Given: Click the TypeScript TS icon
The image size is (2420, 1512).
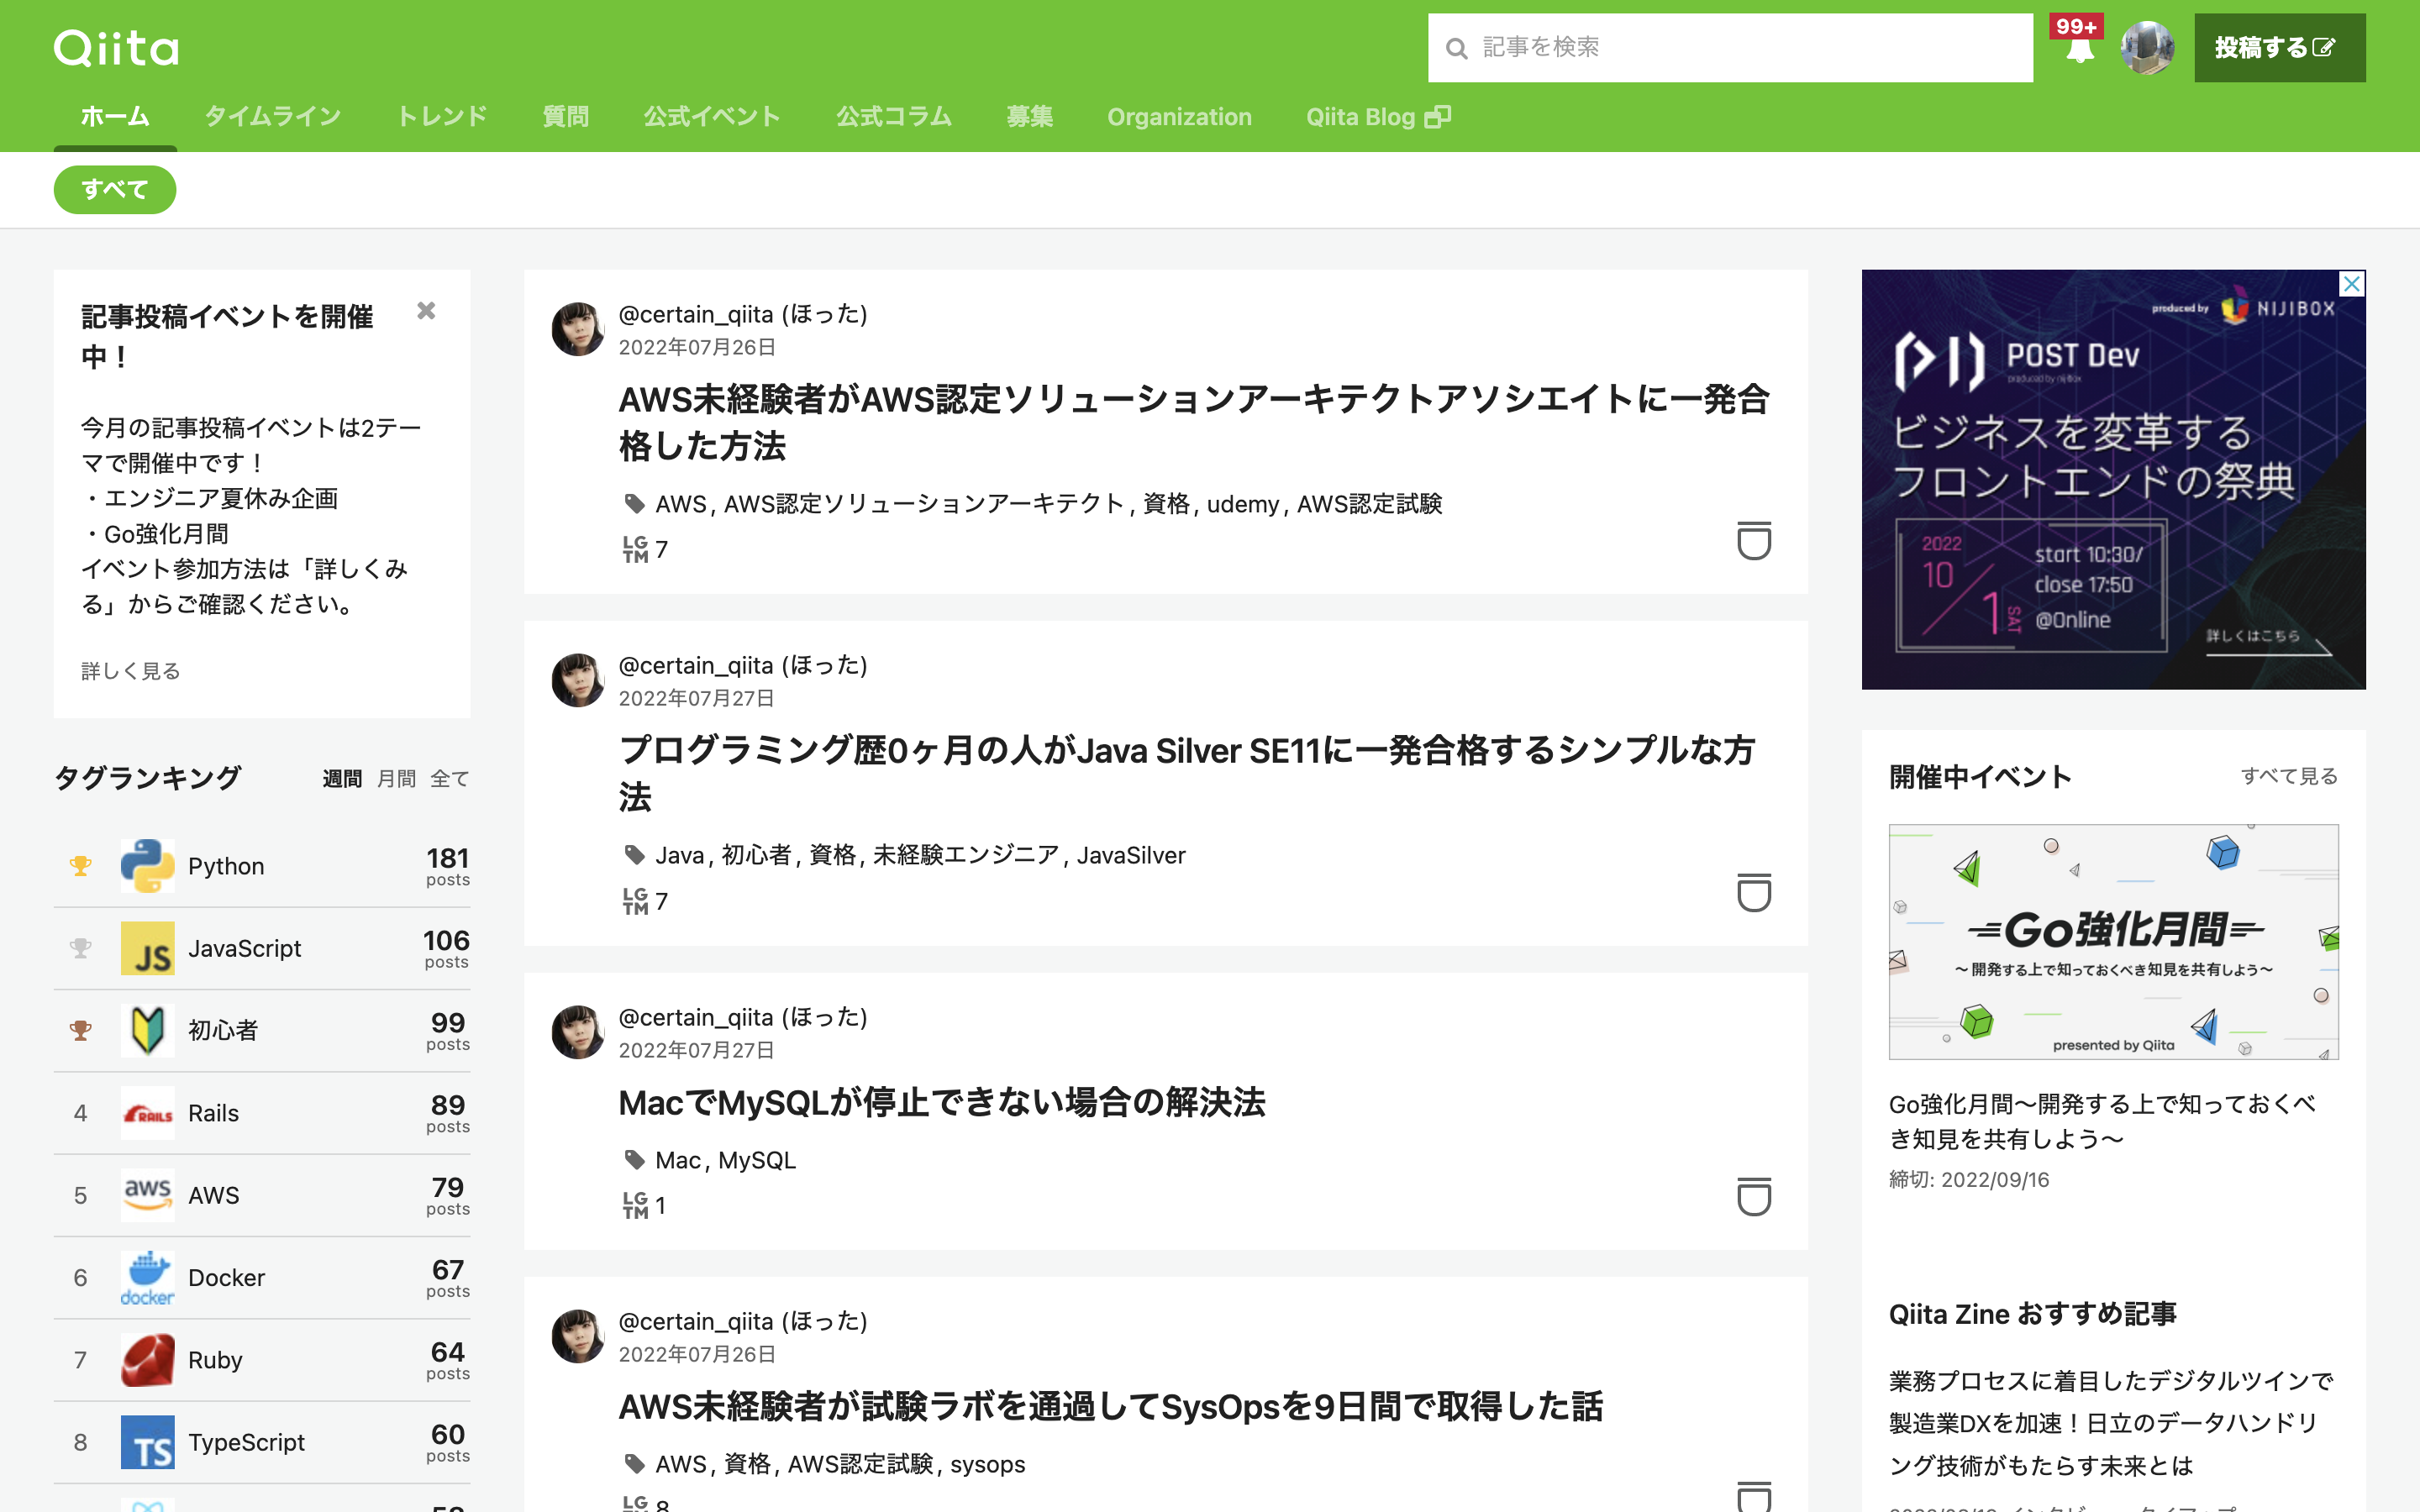Looking at the screenshot, I should [x=147, y=1442].
